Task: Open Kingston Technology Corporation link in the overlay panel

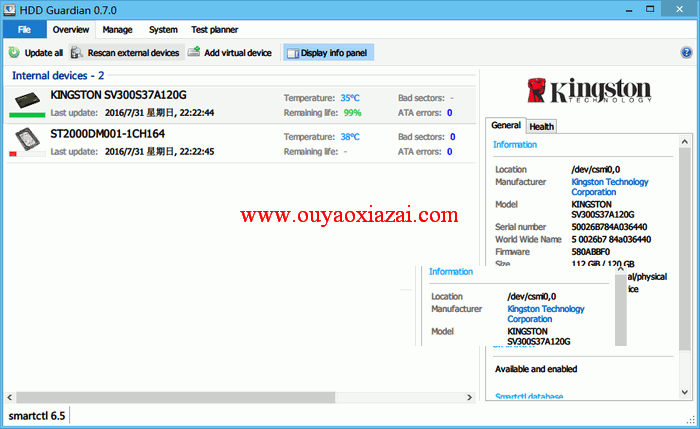Action: click(x=546, y=314)
